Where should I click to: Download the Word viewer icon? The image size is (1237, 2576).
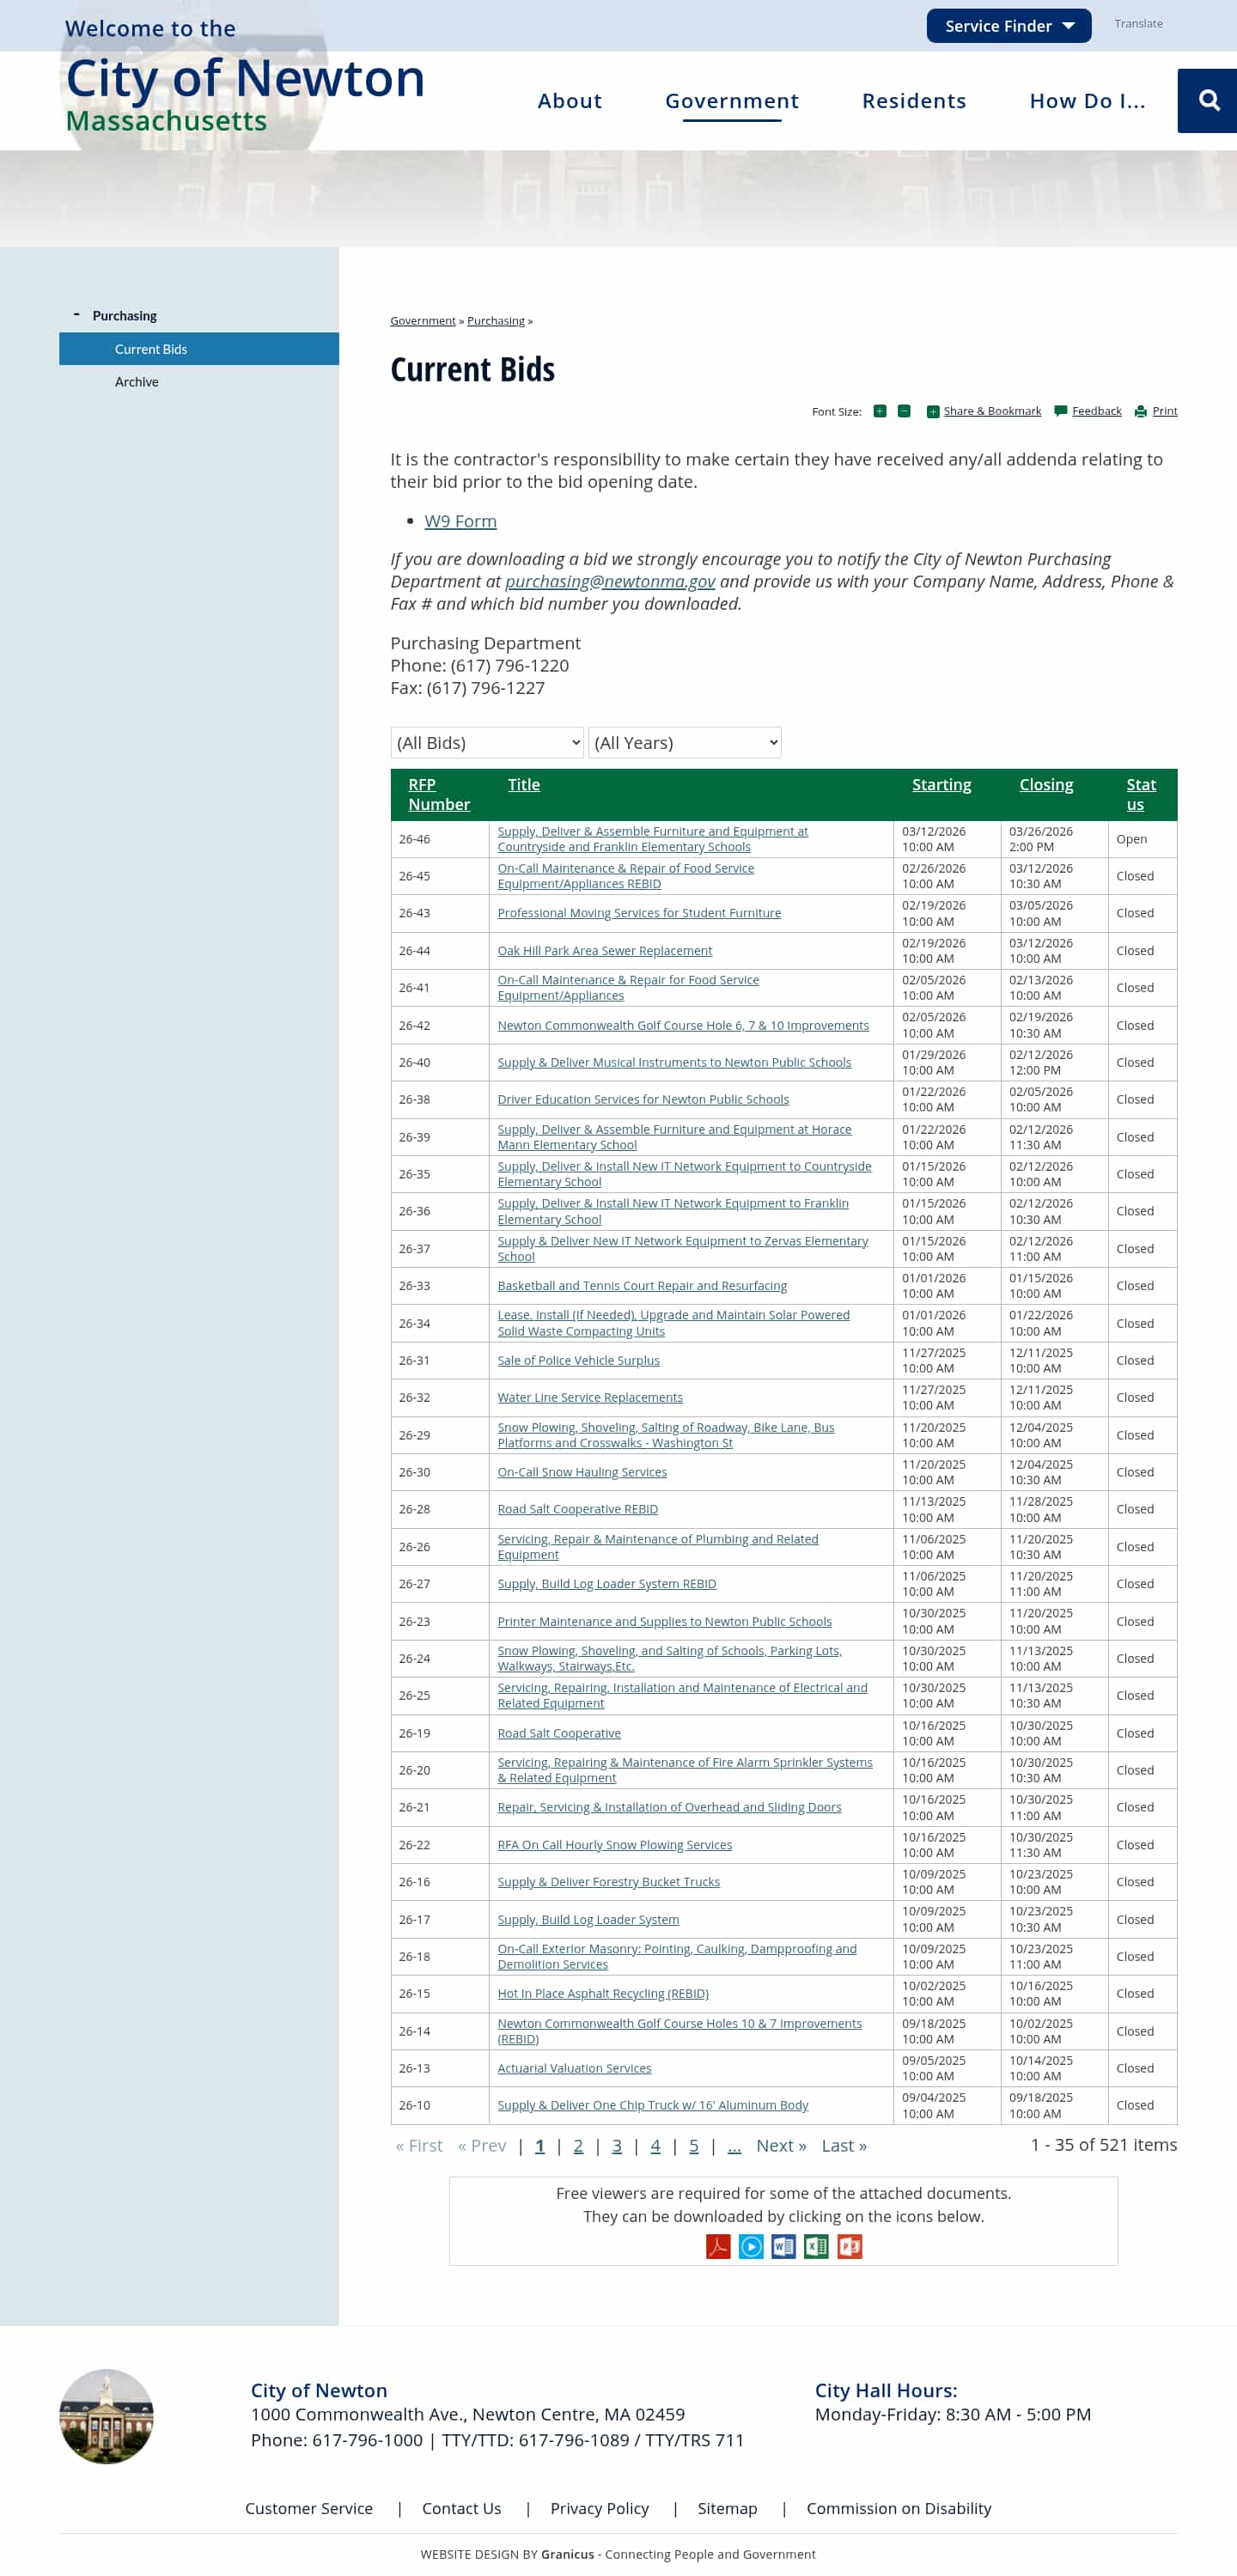[x=784, y=2246]
